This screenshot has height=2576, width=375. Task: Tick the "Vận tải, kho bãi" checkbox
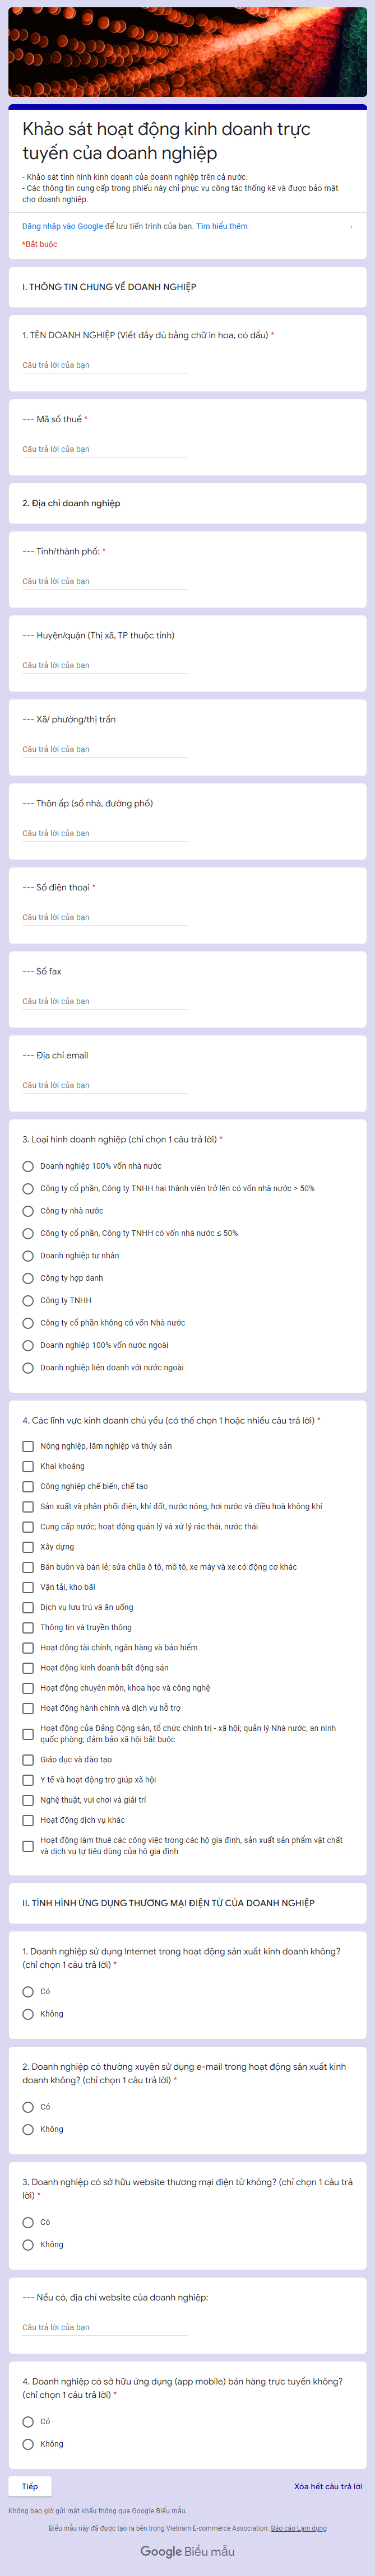coord(28,1587)
